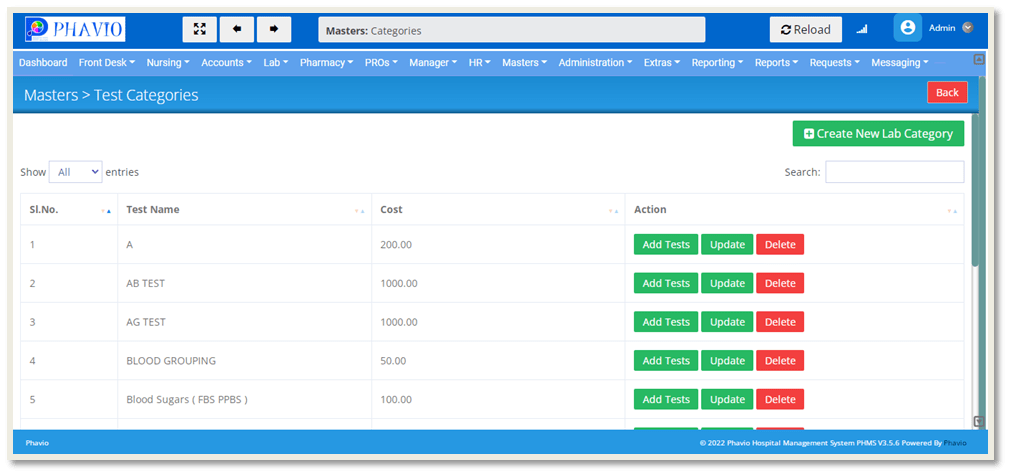Viewport: 1009px width, 475px height.
Task: Open the Lab menu
Action: pos(275,62)
